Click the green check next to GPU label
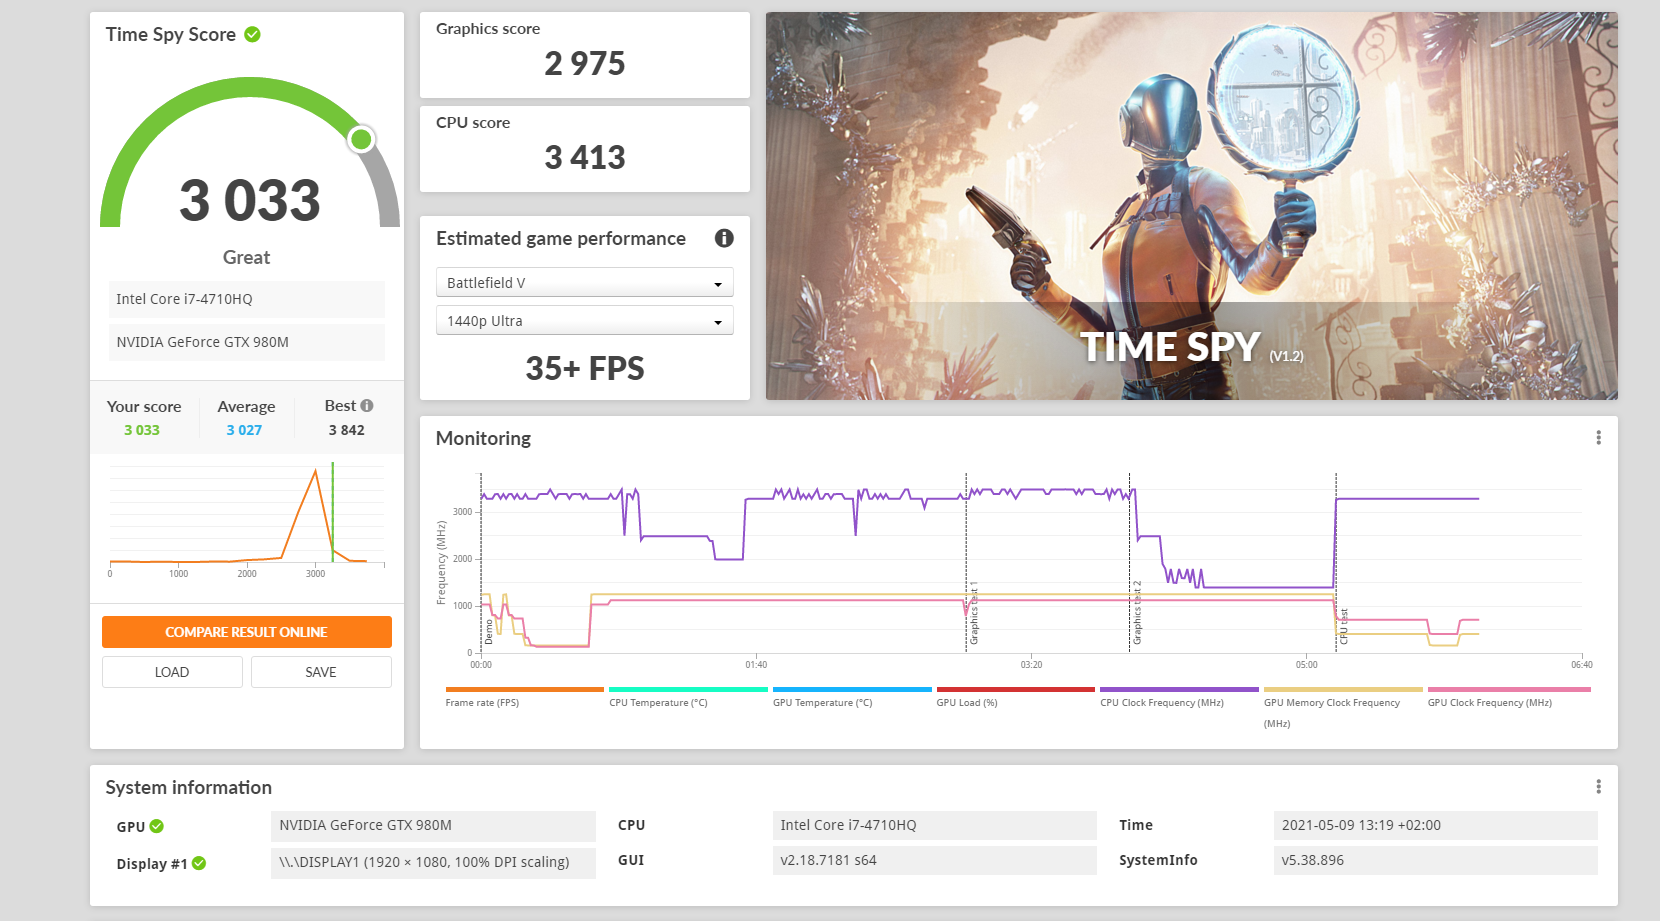1660x921 pixels. point(157,827)
